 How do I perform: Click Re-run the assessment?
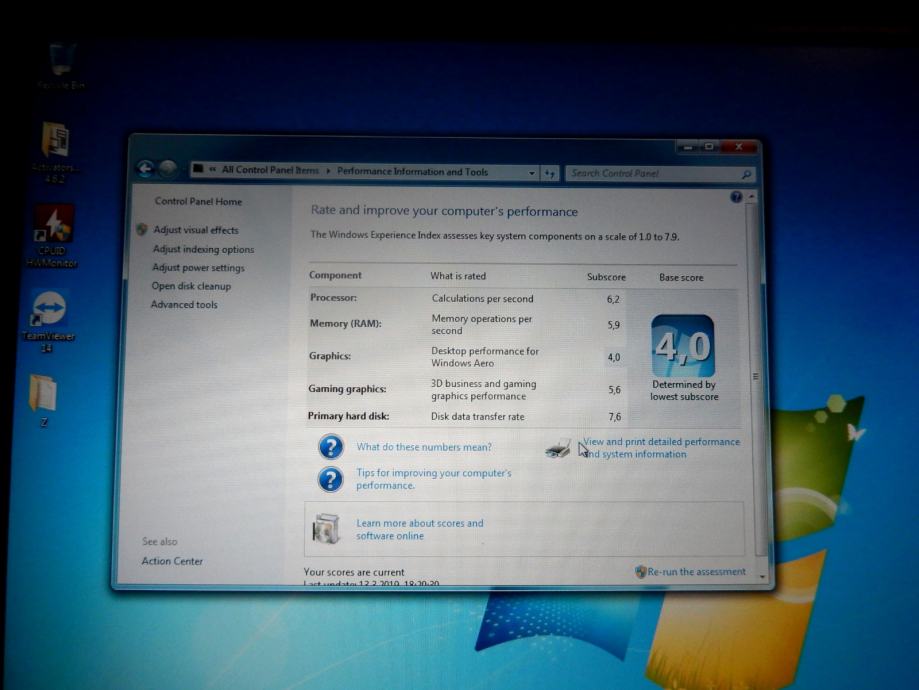tap(696, 572)
